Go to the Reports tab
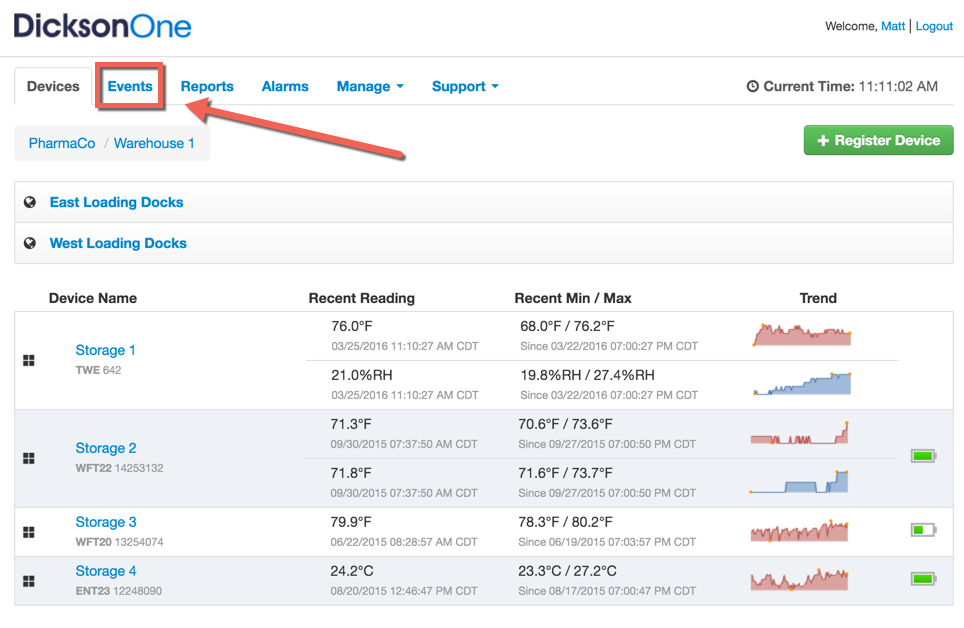The width and height of the screenshot is (964, 628). click(207, 86)
